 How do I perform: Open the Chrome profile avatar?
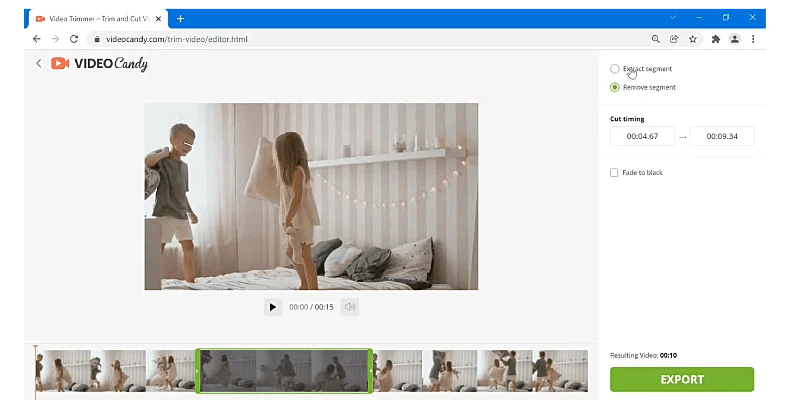pos(734,39)
